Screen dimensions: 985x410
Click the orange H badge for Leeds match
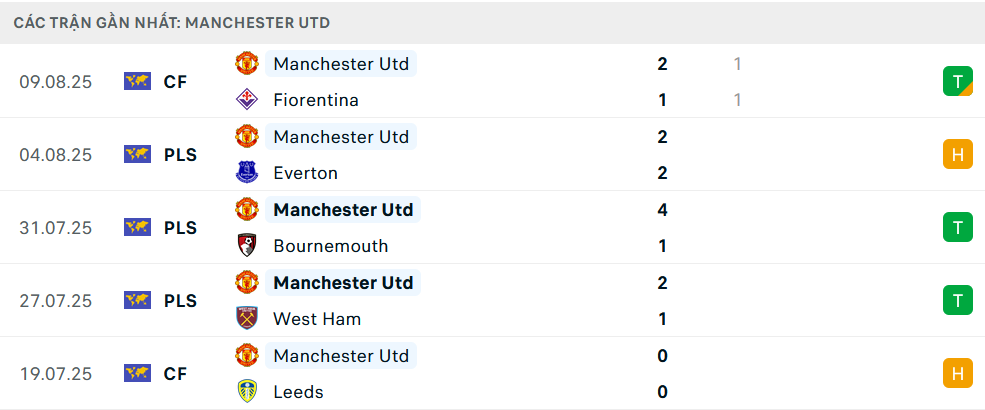pos(957,373)
